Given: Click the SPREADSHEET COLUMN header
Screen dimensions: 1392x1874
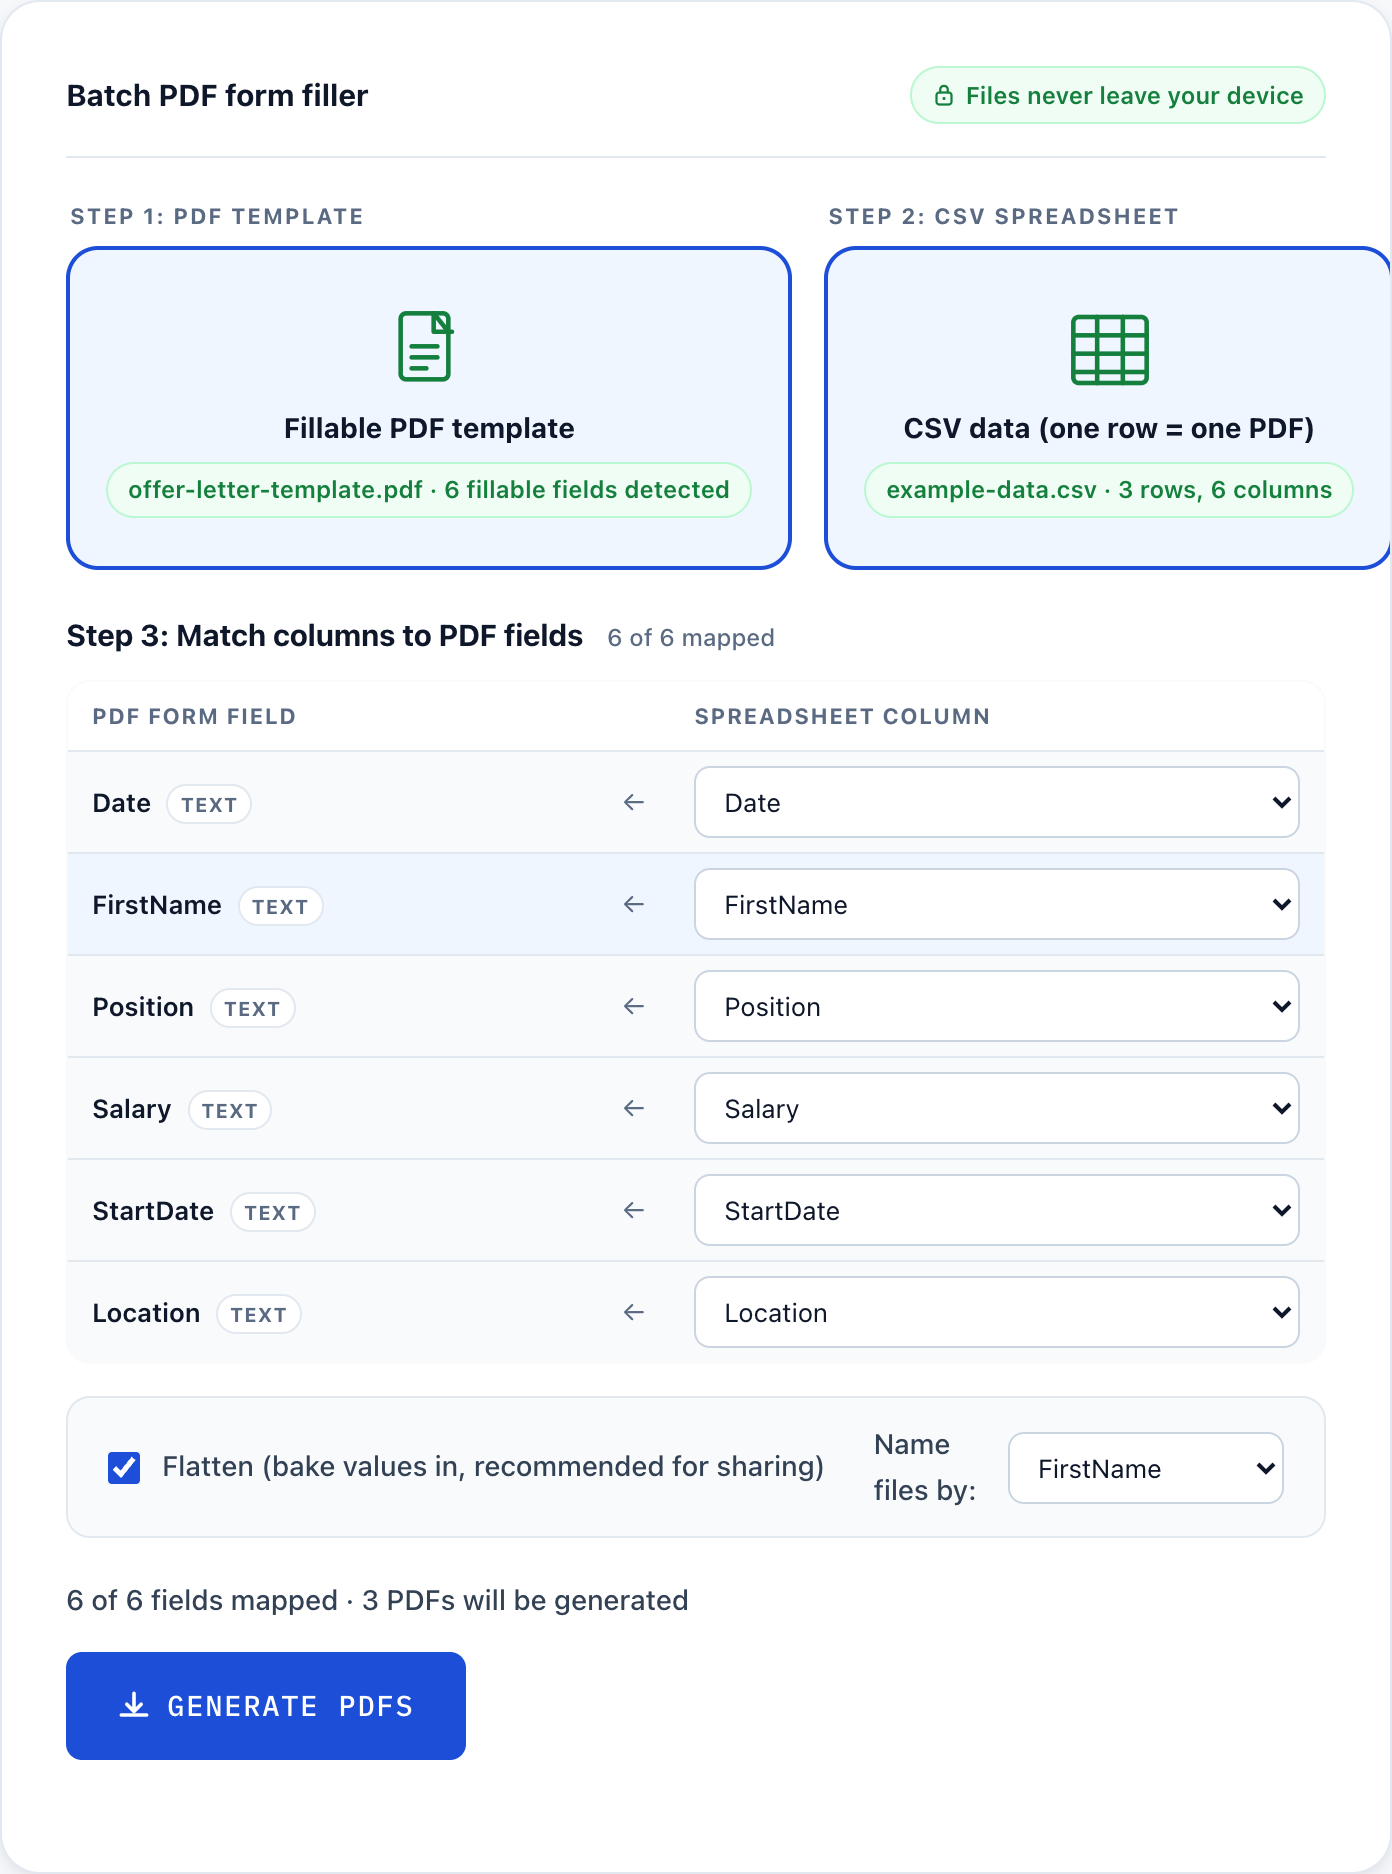Looking at the screenshot, I should tap(842, 716).
